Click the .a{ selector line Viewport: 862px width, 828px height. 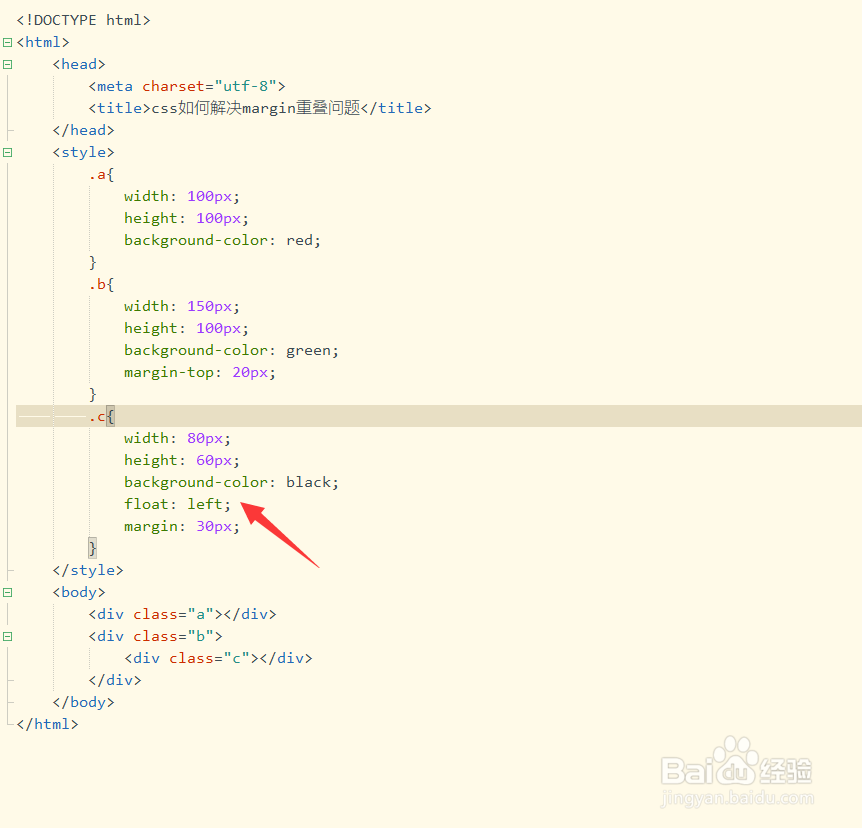pos(102,174)
